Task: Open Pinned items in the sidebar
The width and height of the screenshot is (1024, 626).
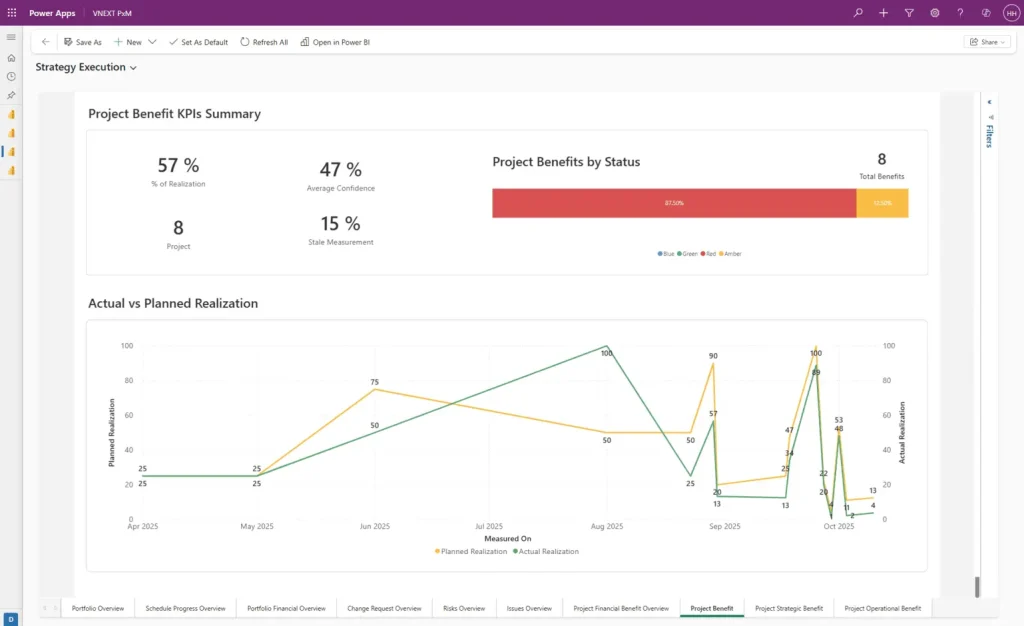Action: click(11, 95)
